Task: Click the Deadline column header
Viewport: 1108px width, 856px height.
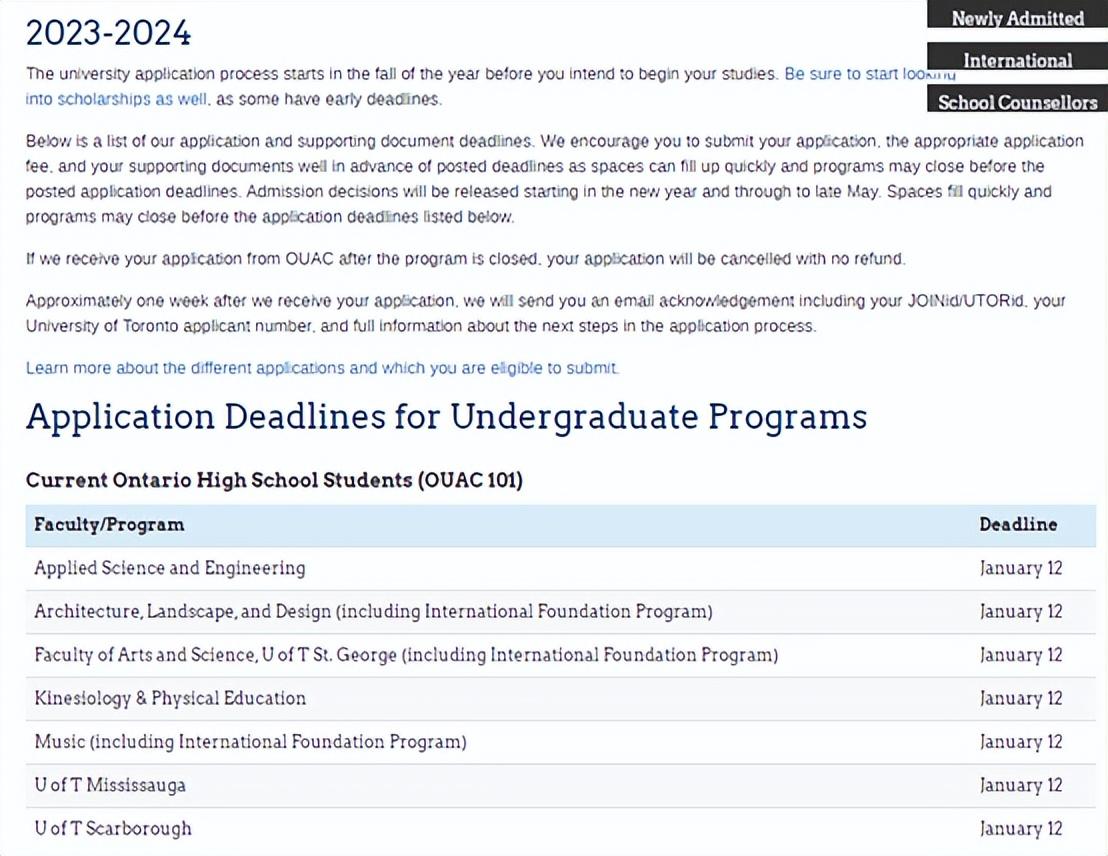Action: click(1018, 524)
